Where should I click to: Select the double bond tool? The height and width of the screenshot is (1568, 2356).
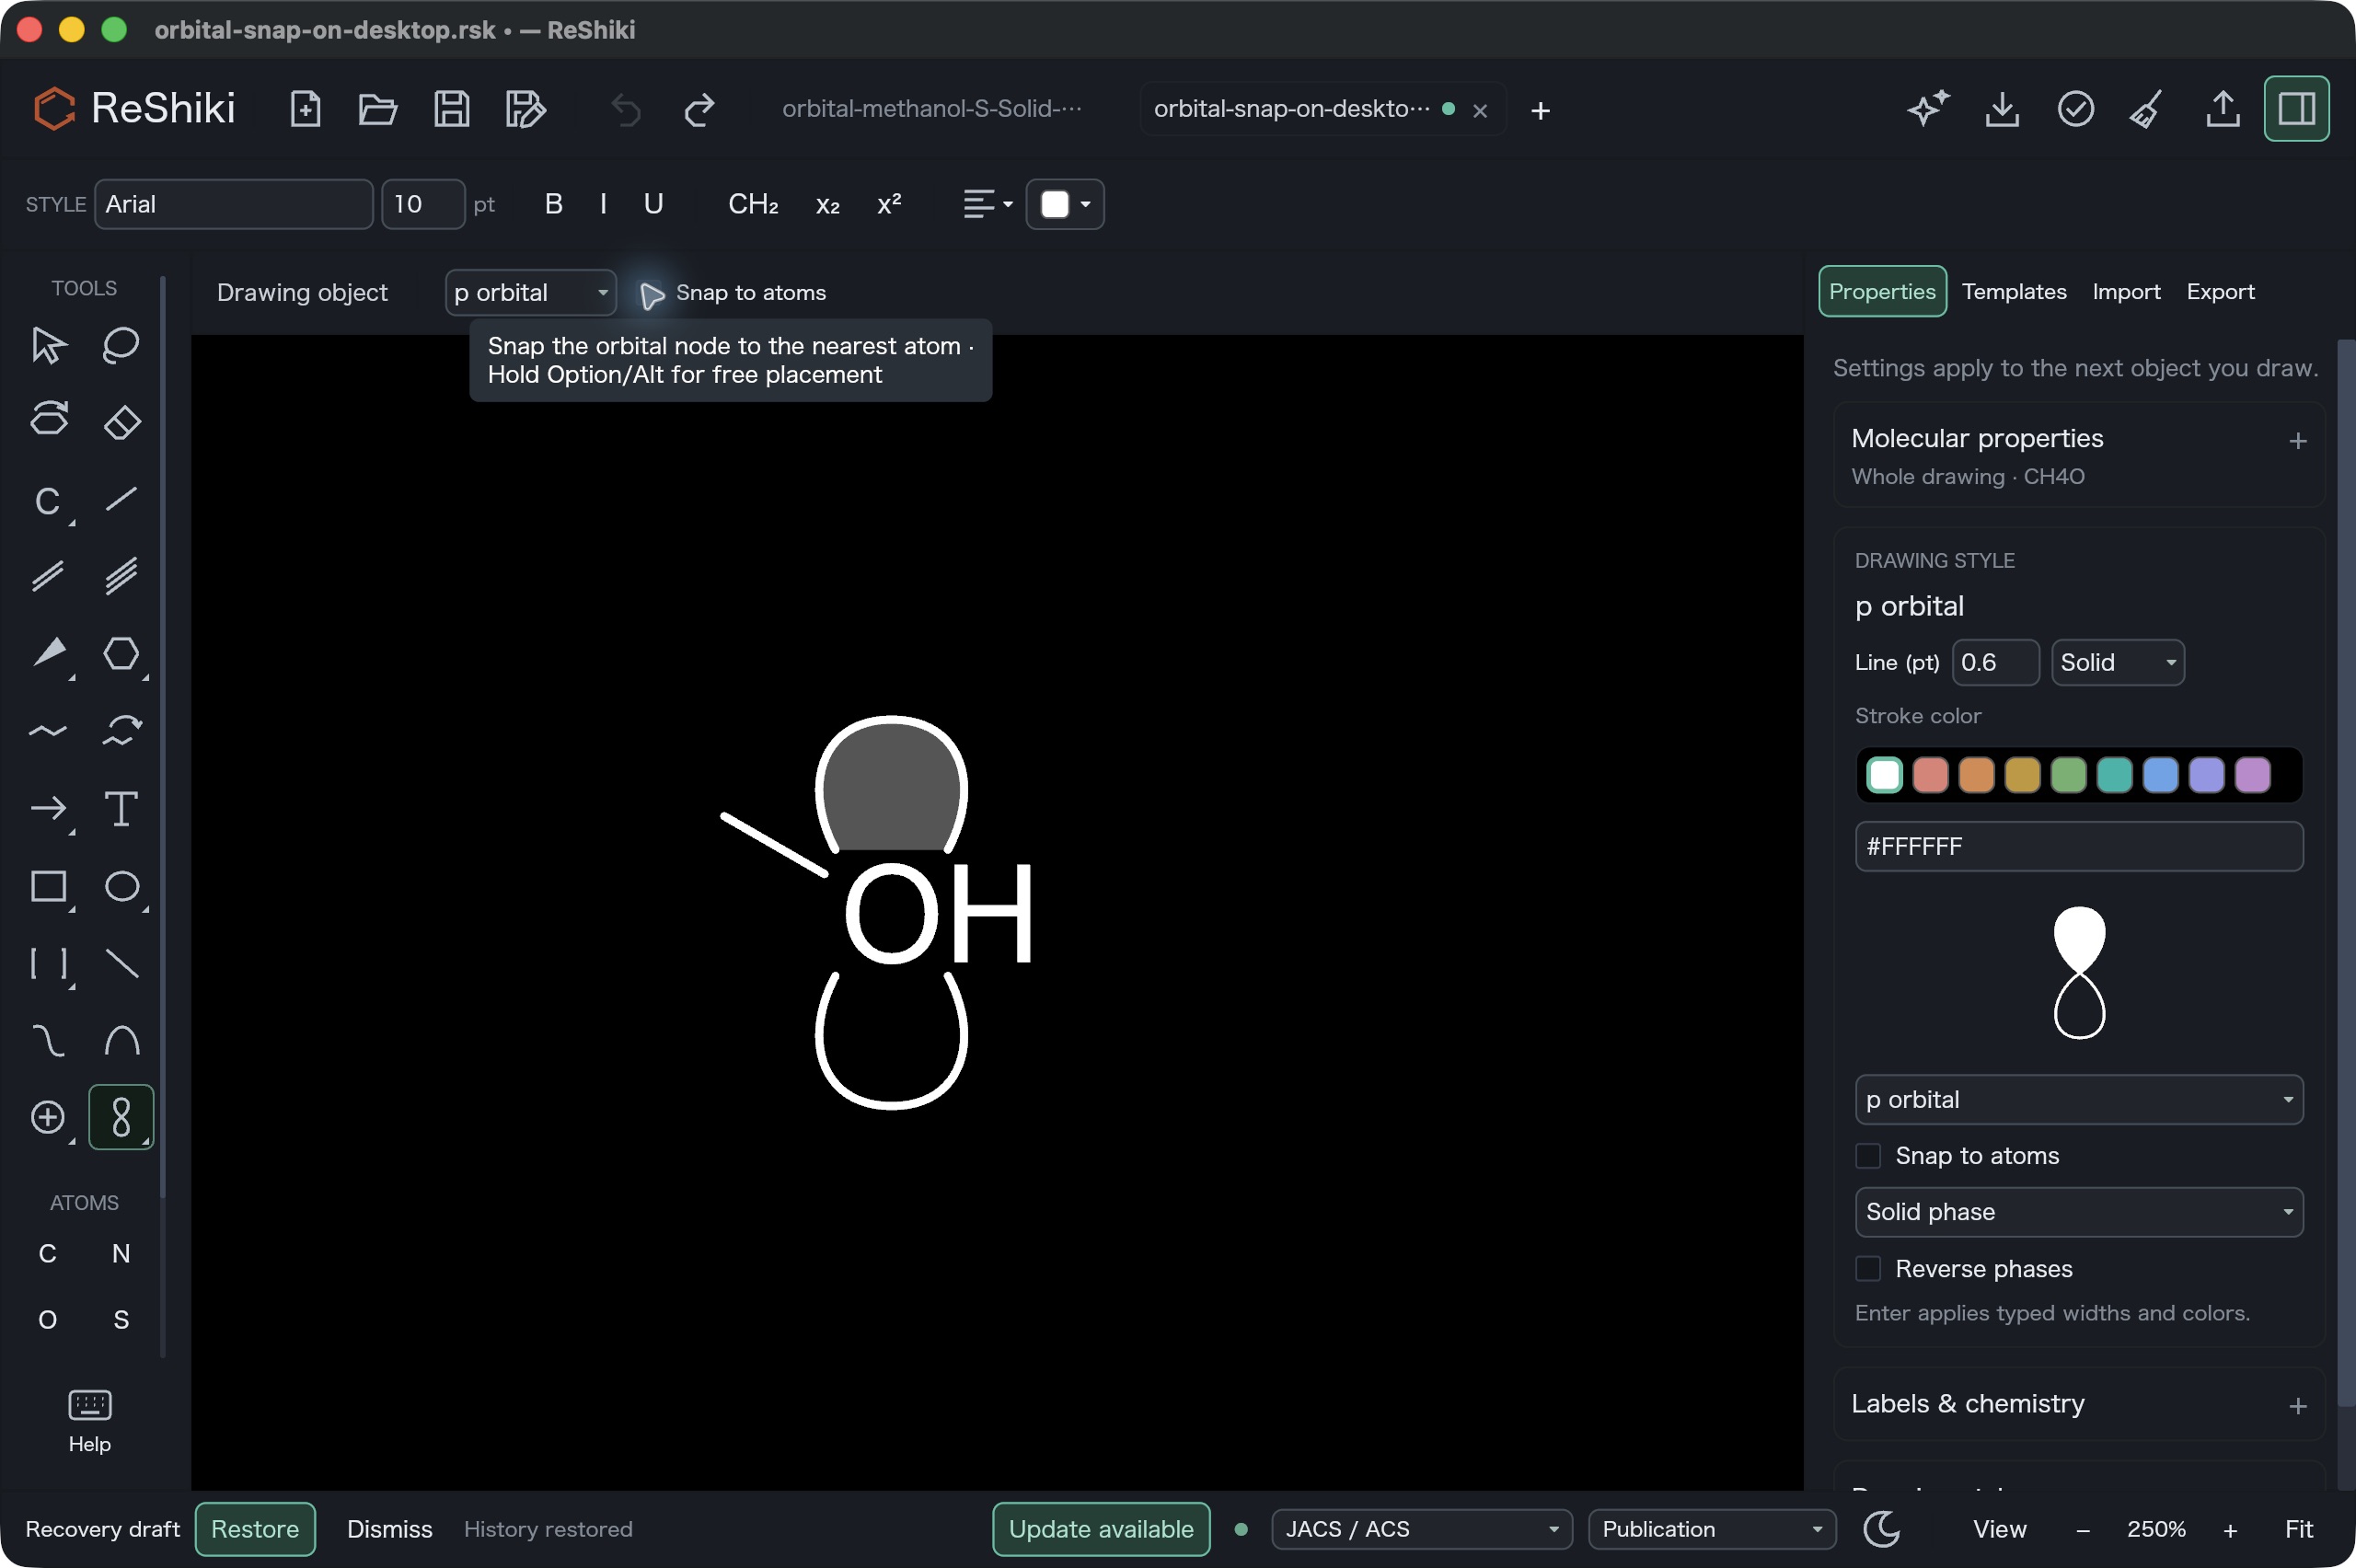(48, 576)
